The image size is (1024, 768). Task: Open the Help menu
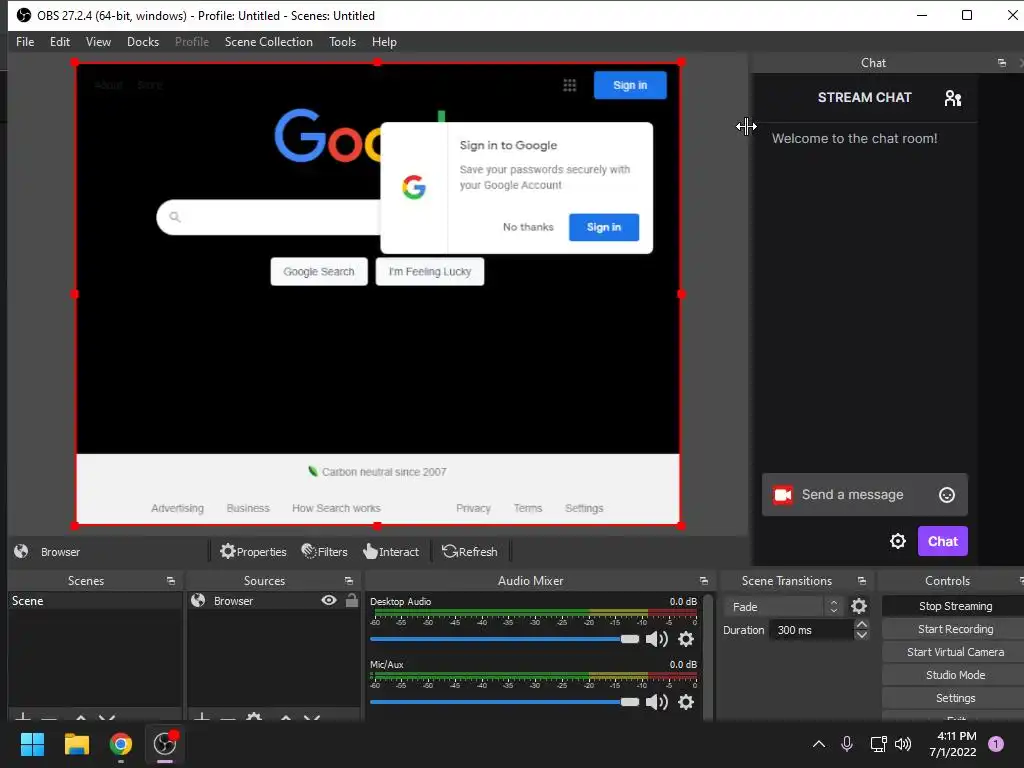pyautogui.click(x=384, y=42)
